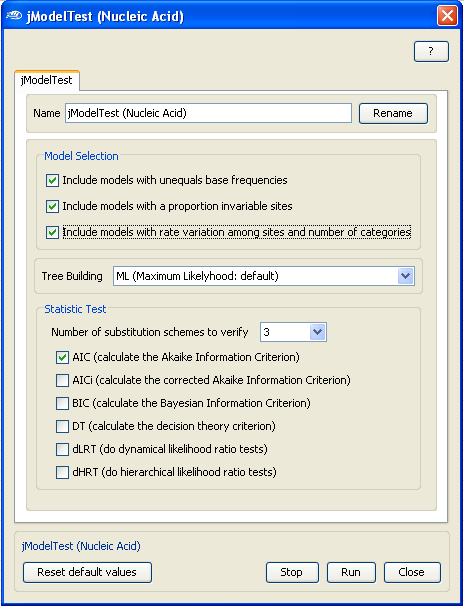Enable the AICi corrected Akaike checkbox
This screenshot has width=464, height=606.
pos(62,380)
